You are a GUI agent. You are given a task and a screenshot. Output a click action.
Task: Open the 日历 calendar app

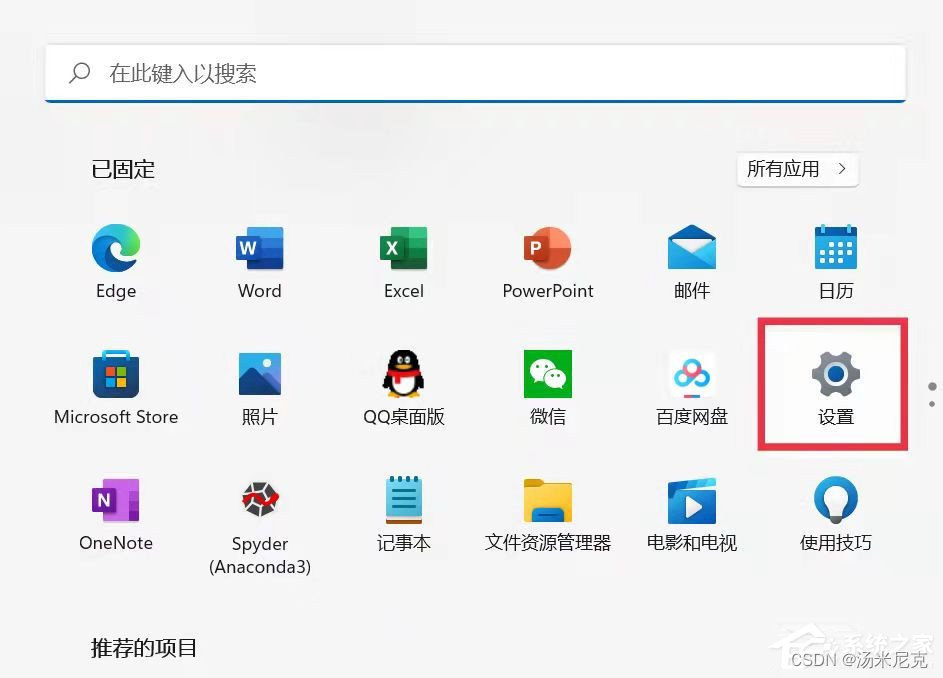point(836,247)
